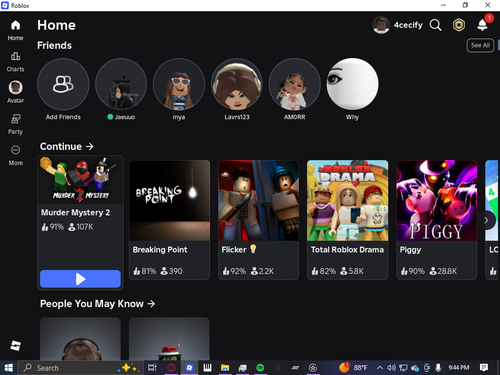
Task: Open the Party sidebar icon
Action: pyautogui.click(x=15, y=119)
